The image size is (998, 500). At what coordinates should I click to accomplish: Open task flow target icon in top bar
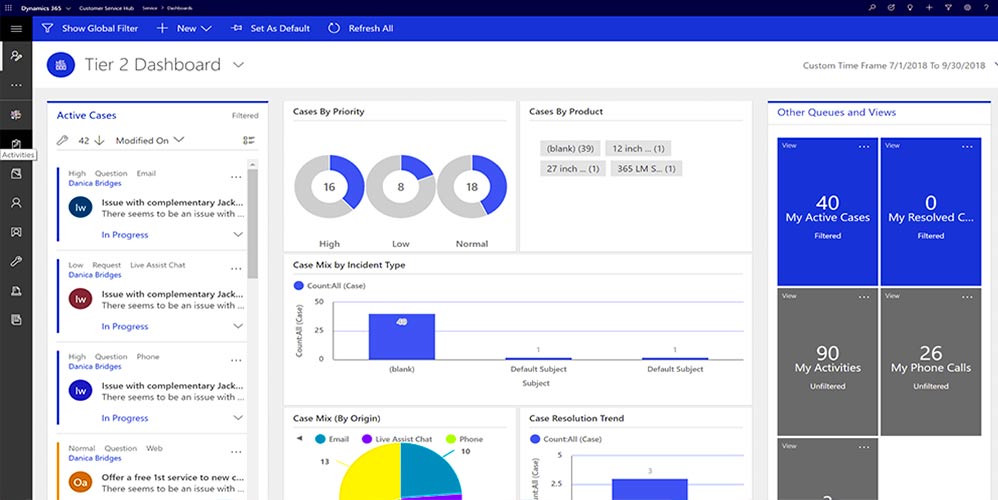coord(891,8)
